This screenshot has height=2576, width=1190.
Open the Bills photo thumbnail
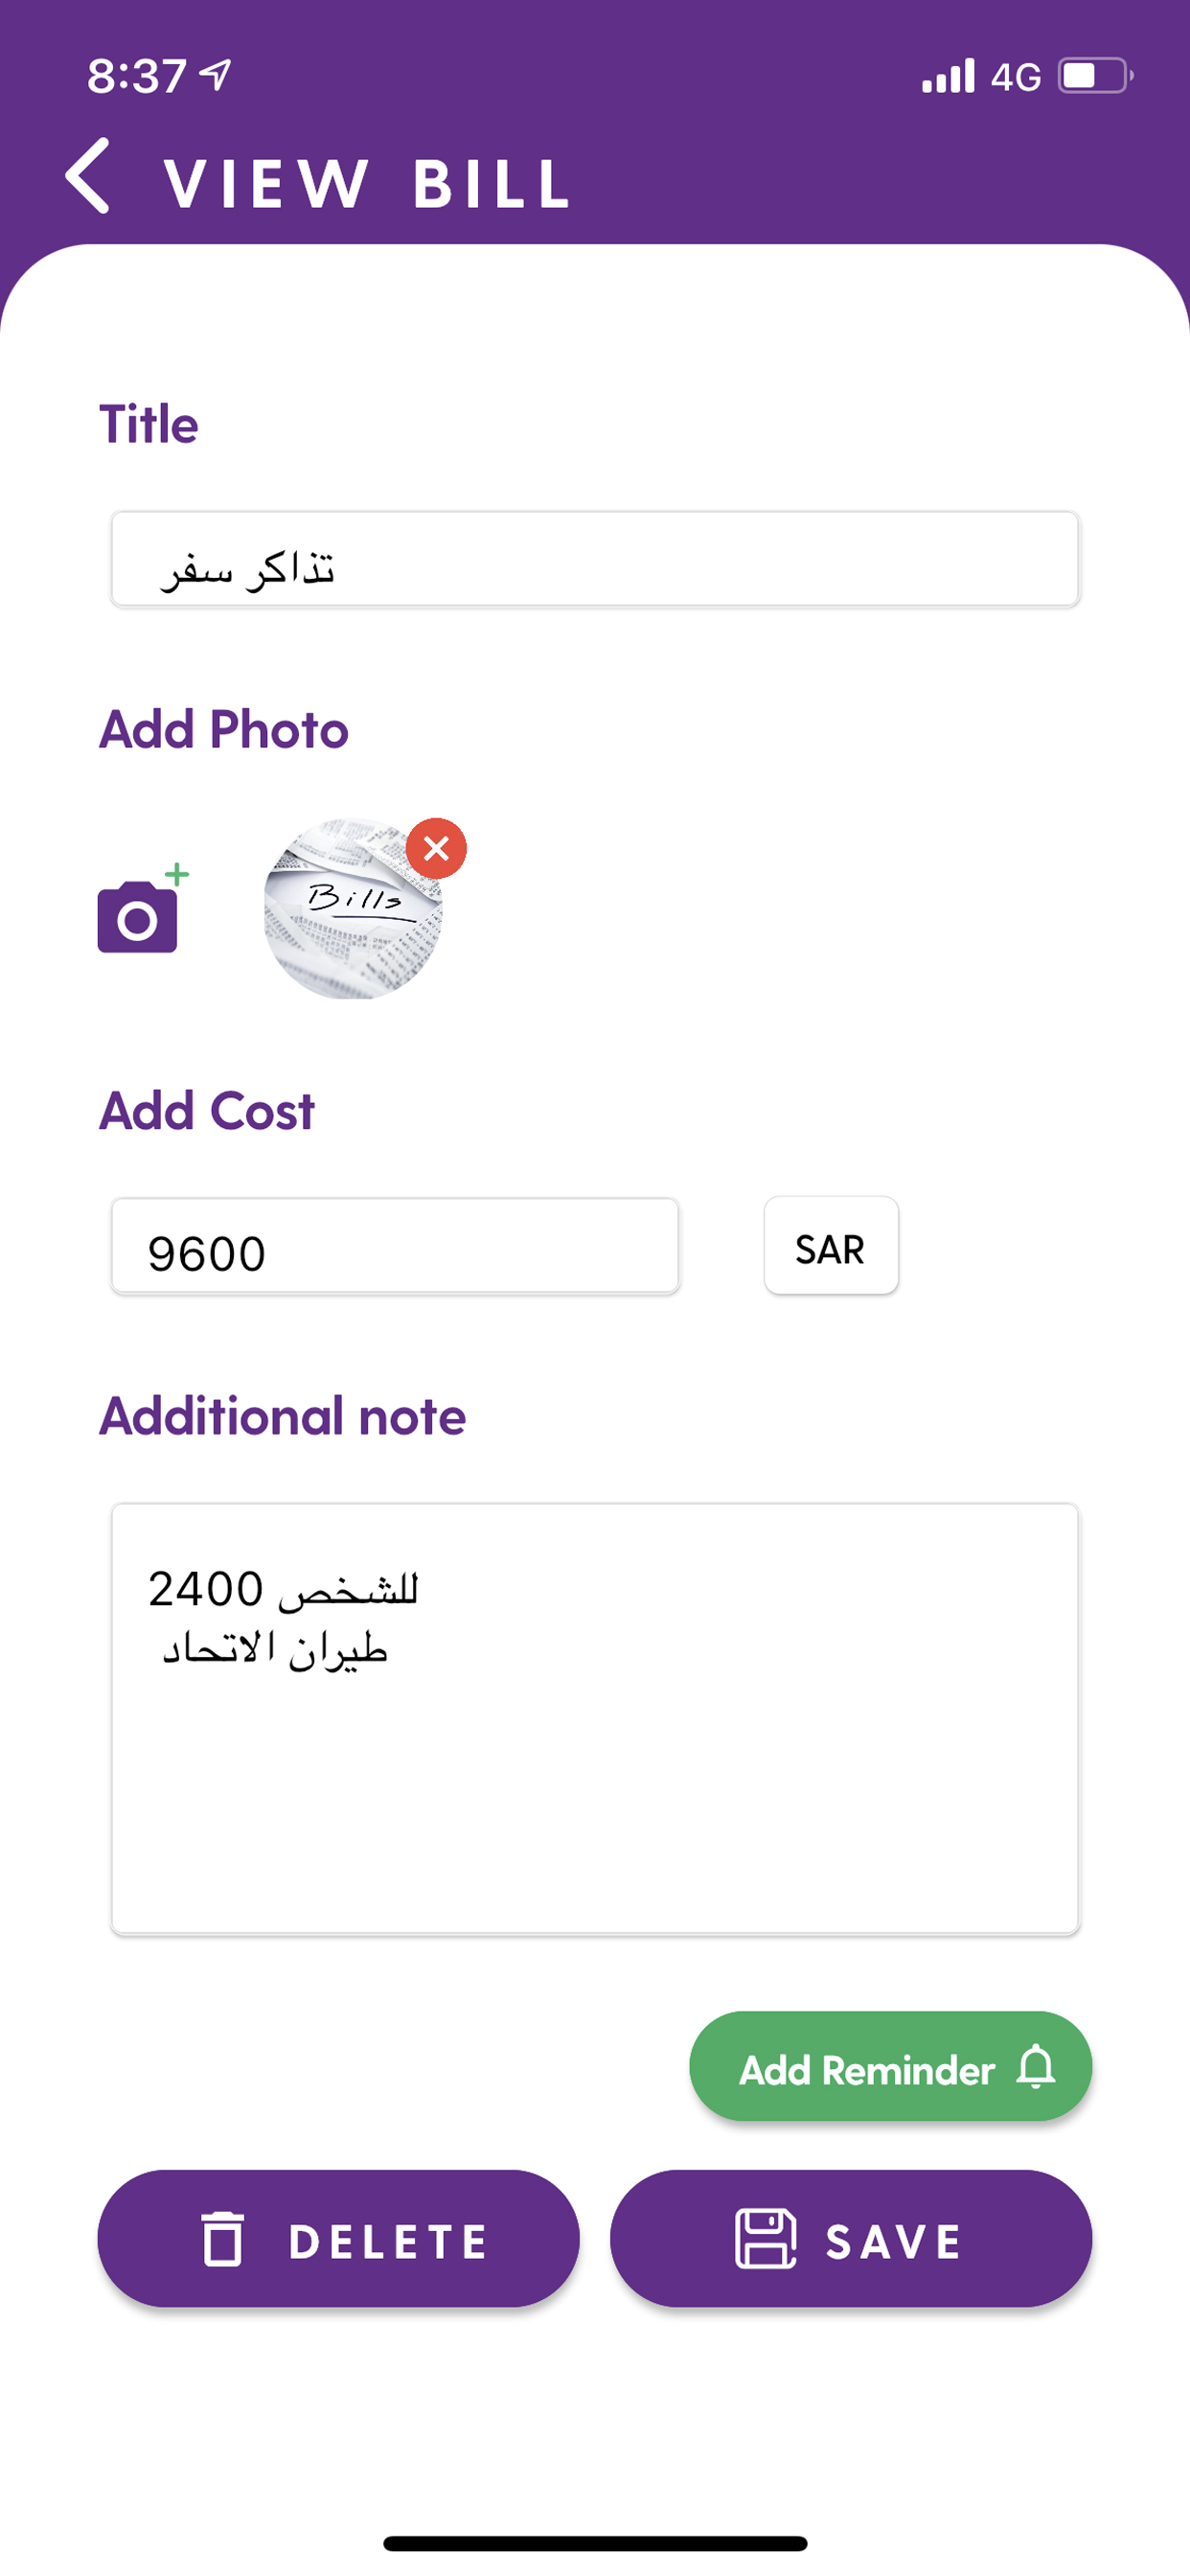point(353,909)
